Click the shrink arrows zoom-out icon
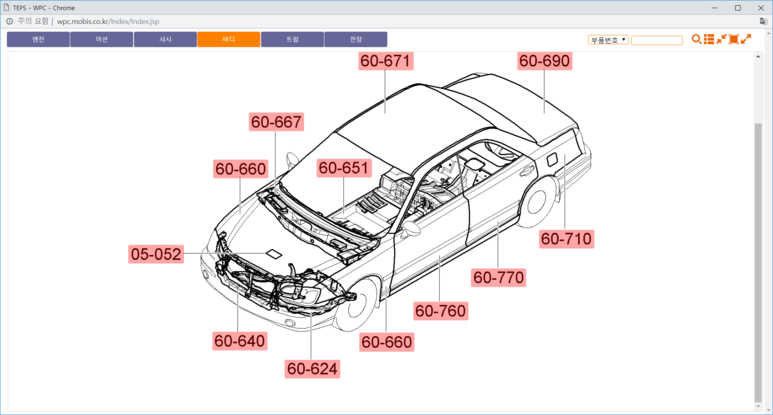Screen dimensions: 773x415 [721, 39]
